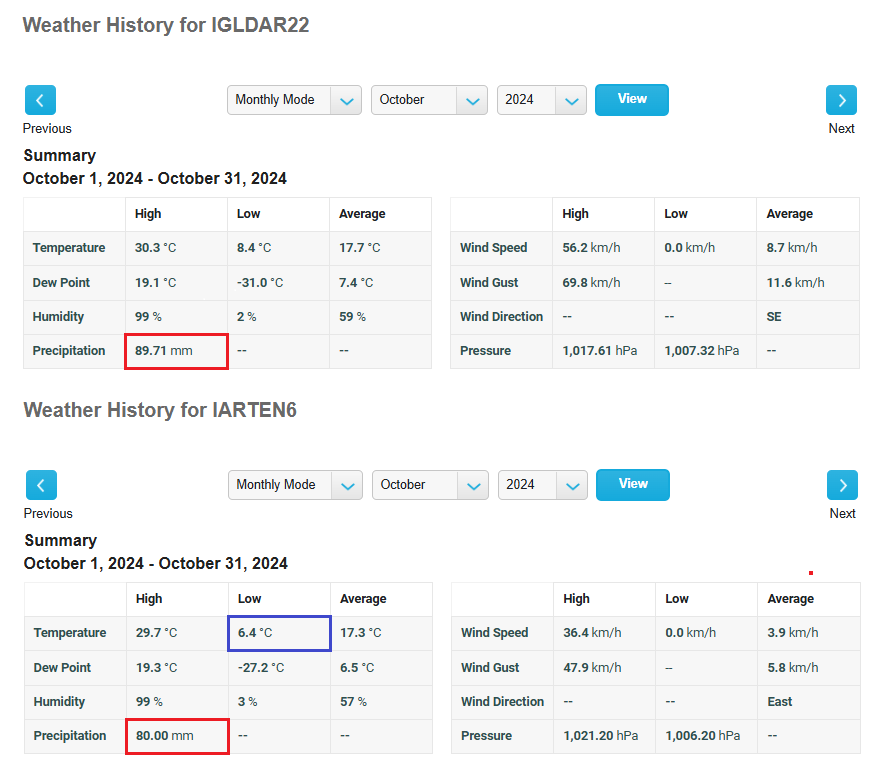Select IARTEN6 high wind speed 36.4 km/h
889x770 pixels.
592,633
